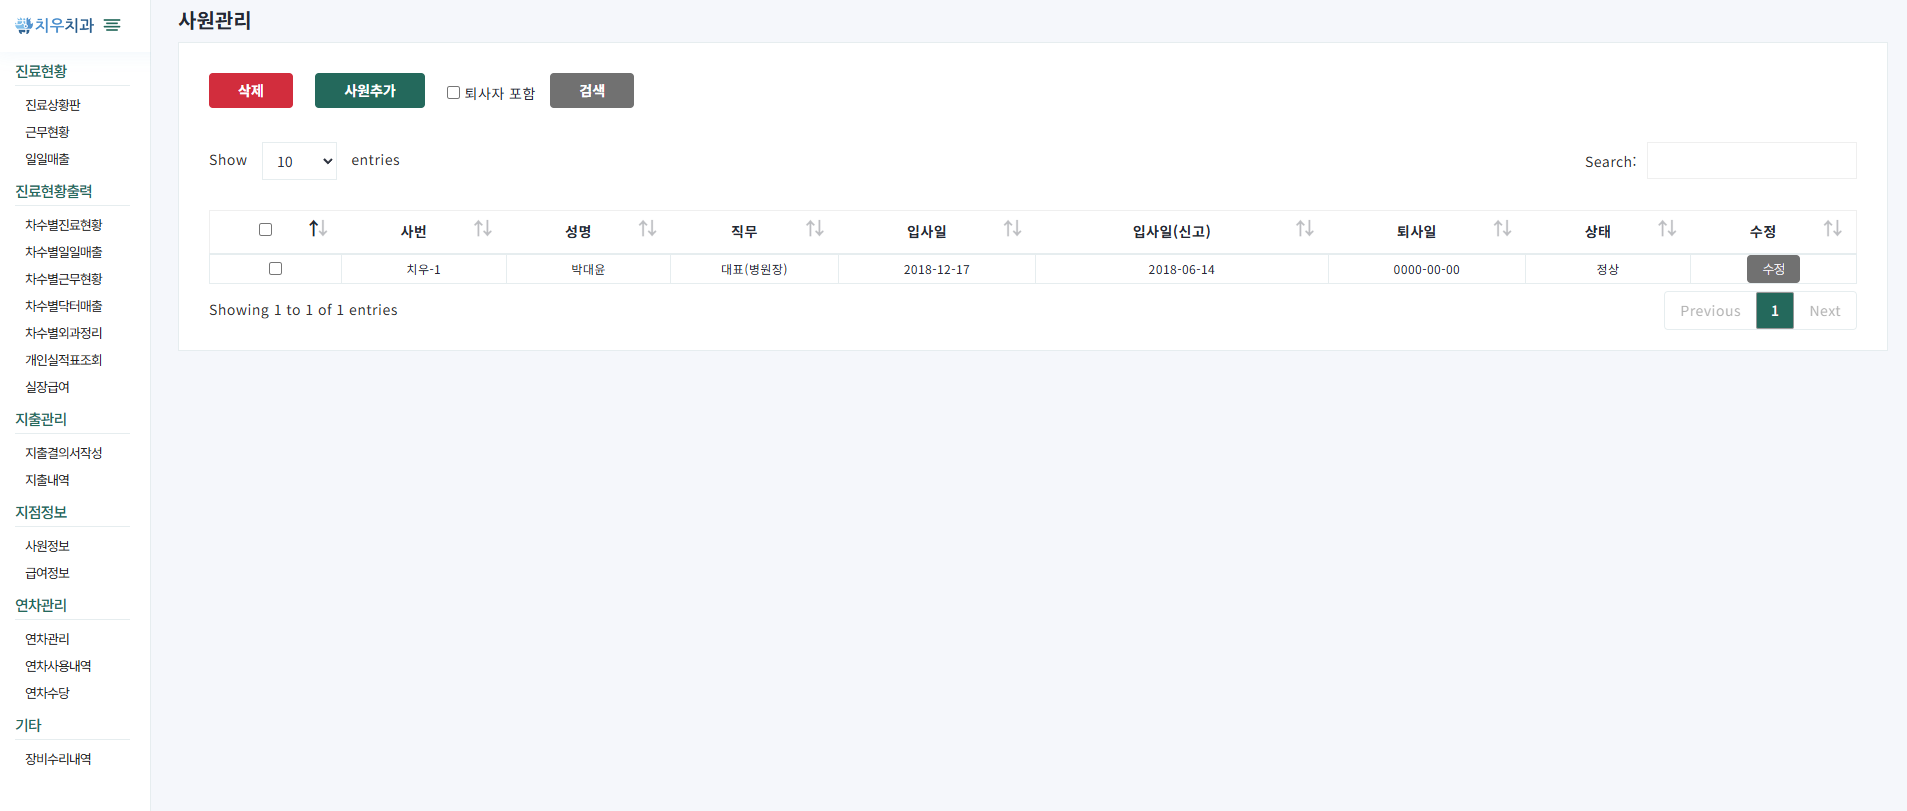Click the gray 검색 button
Image resolution: width=1907 pixels, height=811 pixels.
click(x=592, y=91)
